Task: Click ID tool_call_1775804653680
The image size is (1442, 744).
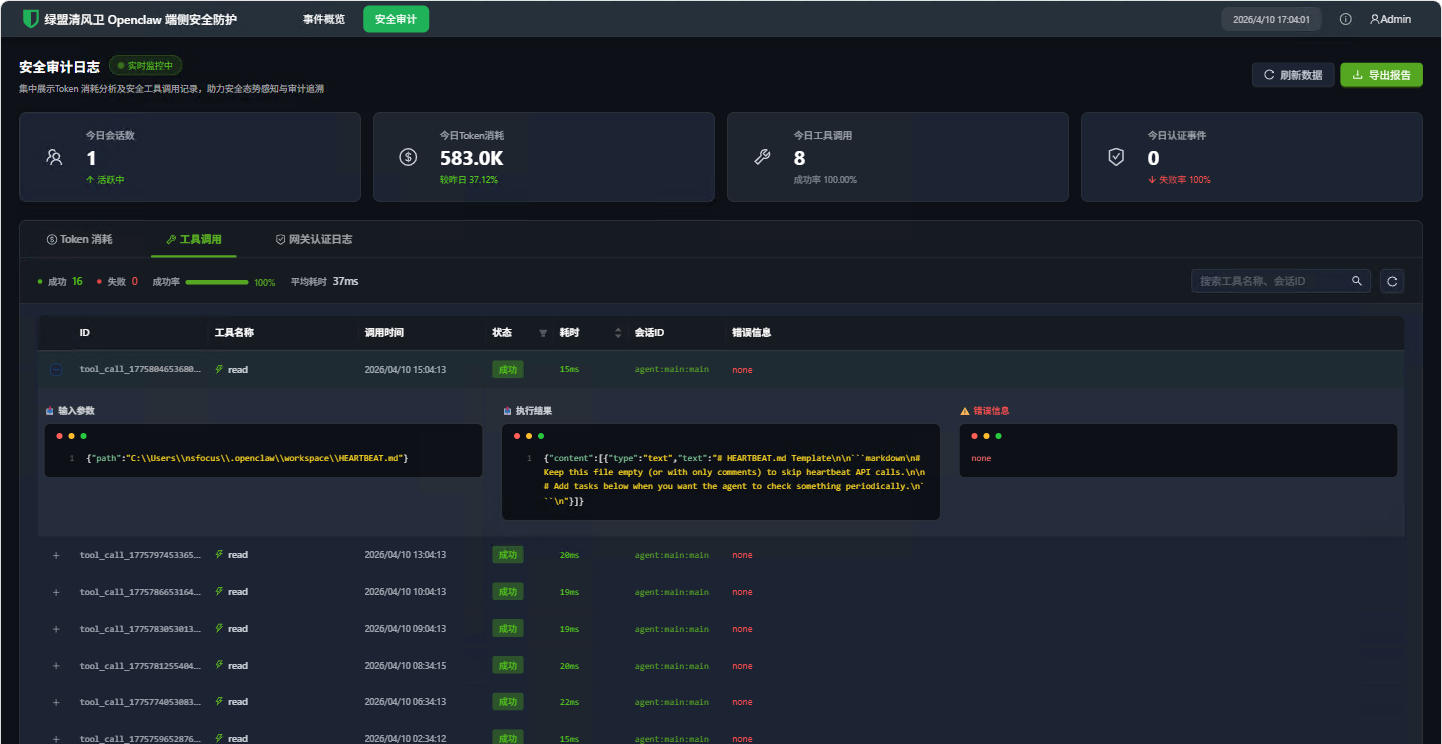Action: 140,370
